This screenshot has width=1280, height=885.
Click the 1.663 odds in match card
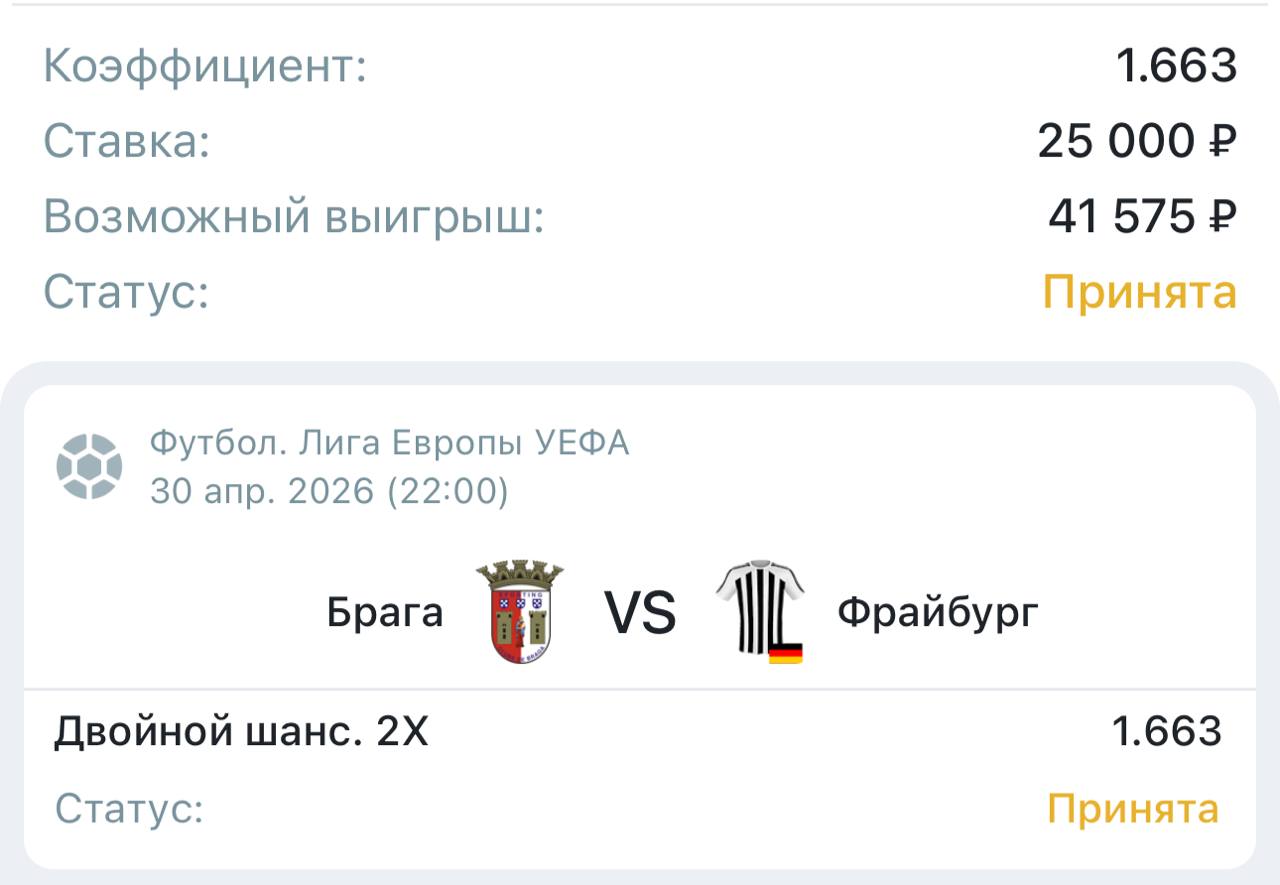coord(1166,732)
